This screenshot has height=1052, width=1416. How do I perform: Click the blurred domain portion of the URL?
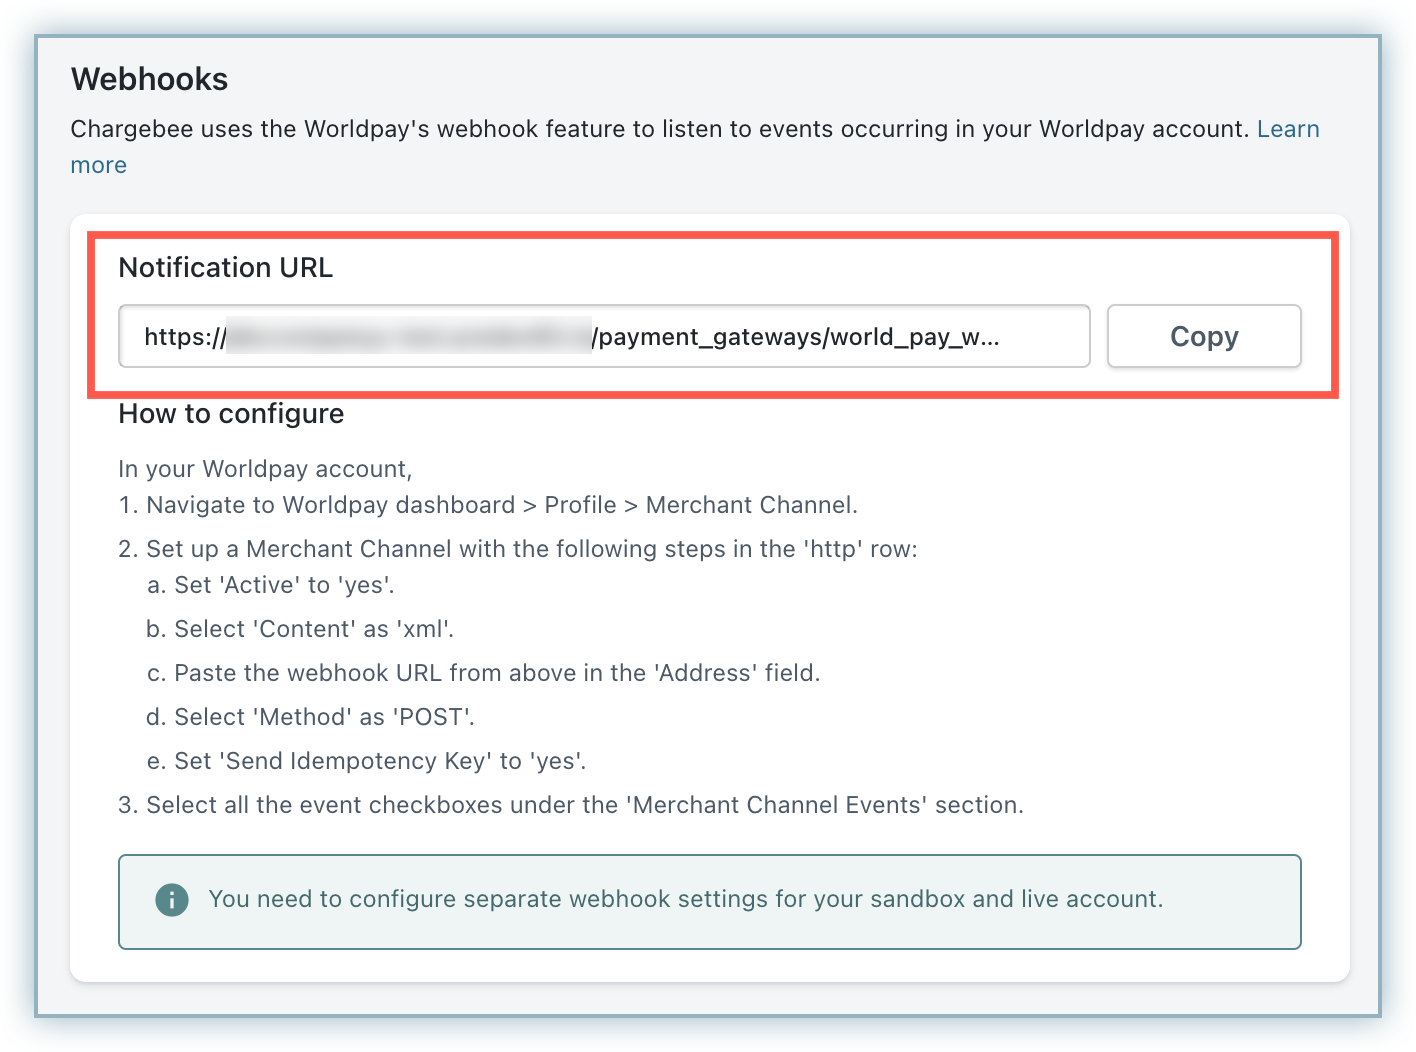409,337
